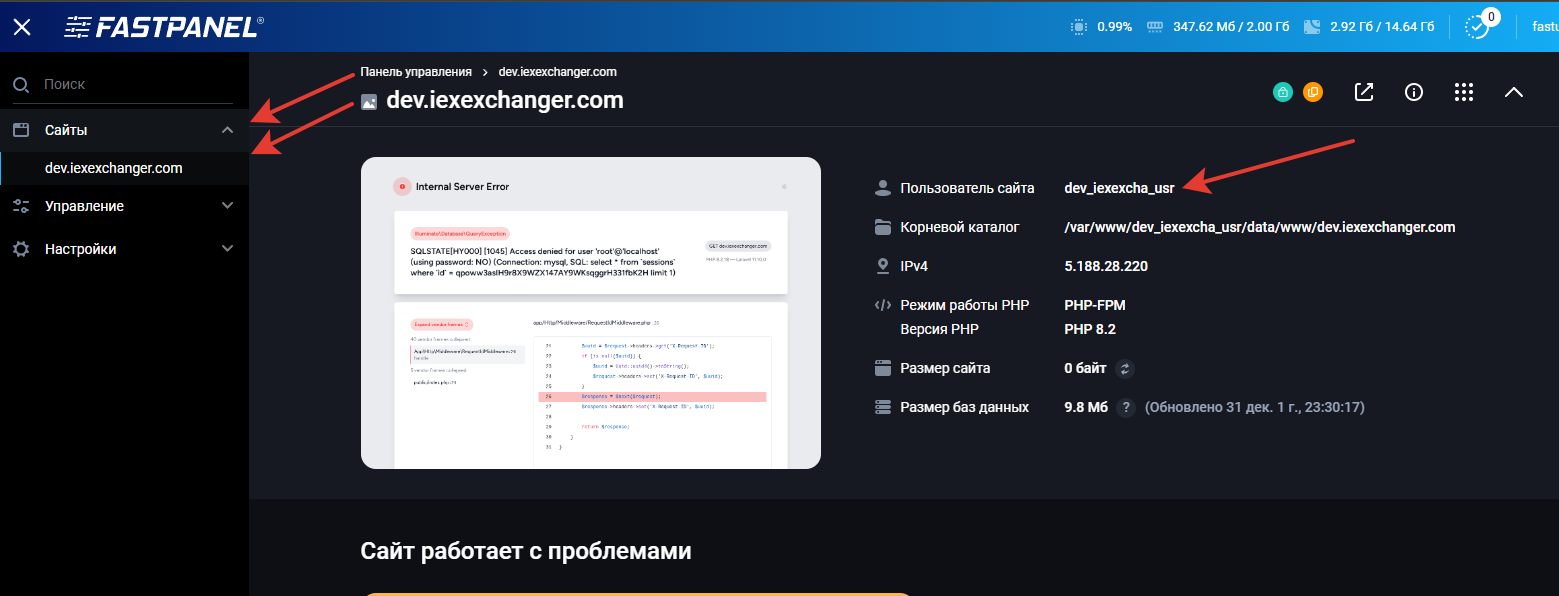Click the orange copy badge

[x=1312, y=92]
